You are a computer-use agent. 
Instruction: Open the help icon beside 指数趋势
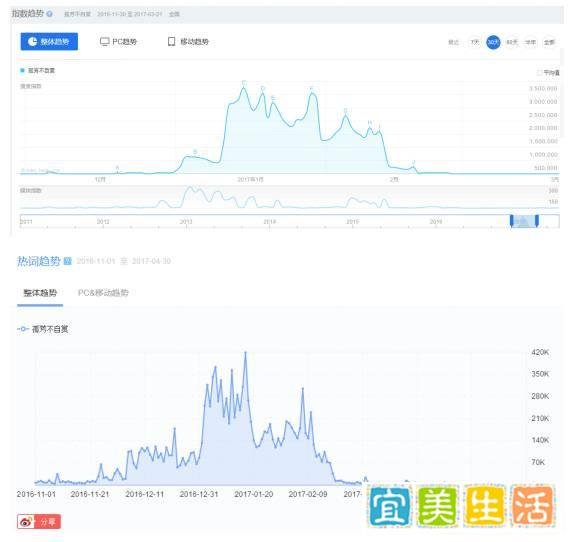pos(49,14)
